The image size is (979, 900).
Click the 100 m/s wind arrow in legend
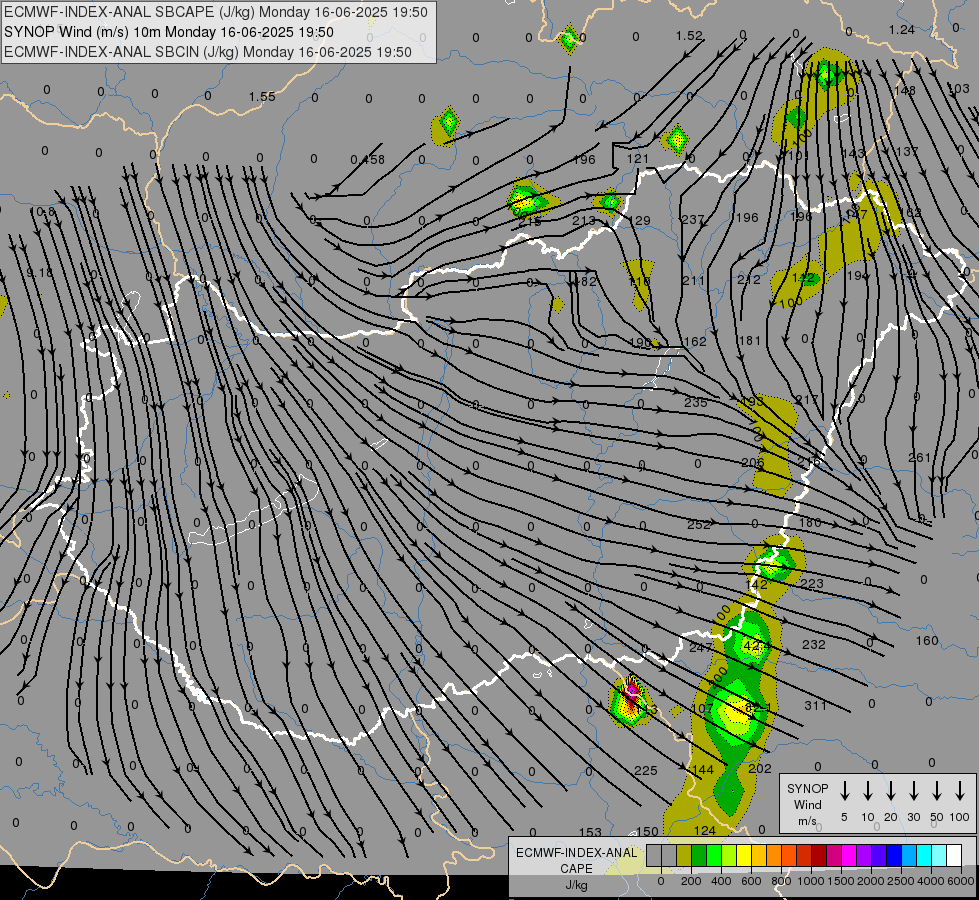tap(960, 791)
